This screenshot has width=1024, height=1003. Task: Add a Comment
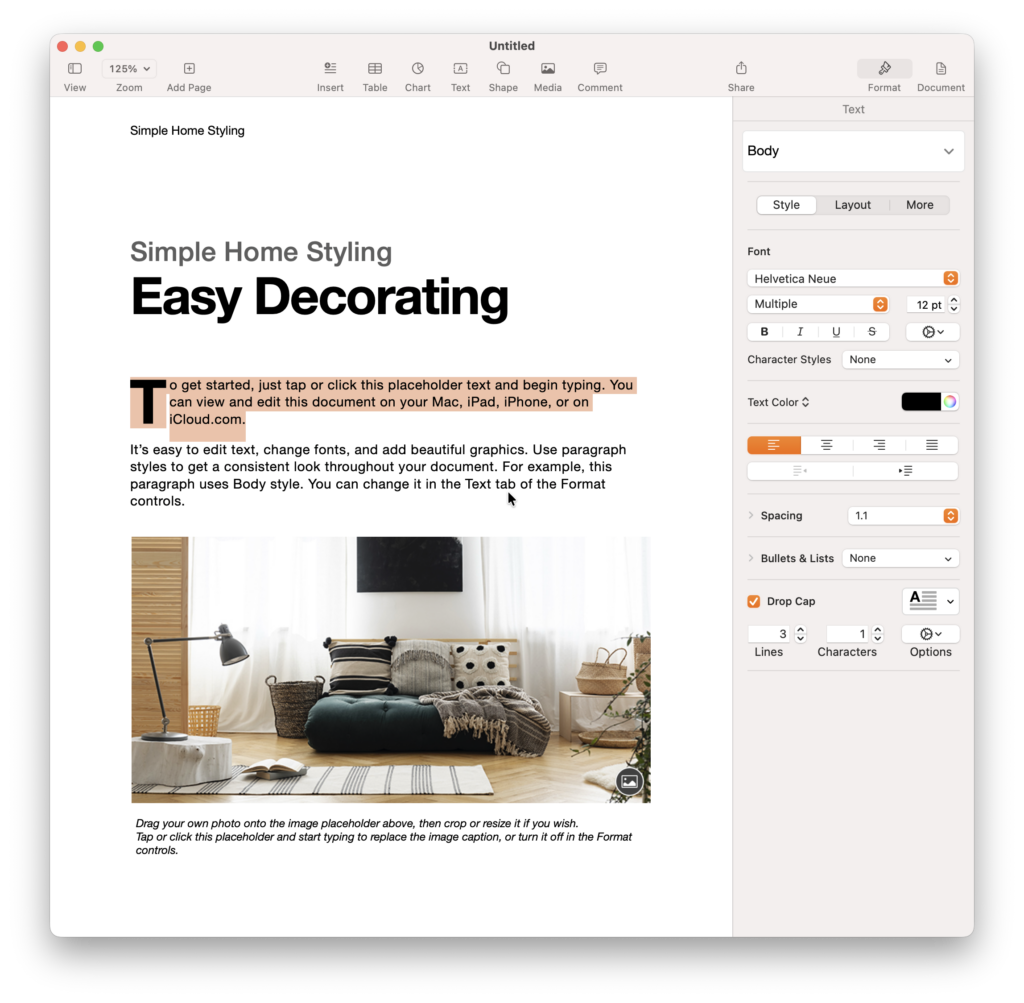coord(599,70)
